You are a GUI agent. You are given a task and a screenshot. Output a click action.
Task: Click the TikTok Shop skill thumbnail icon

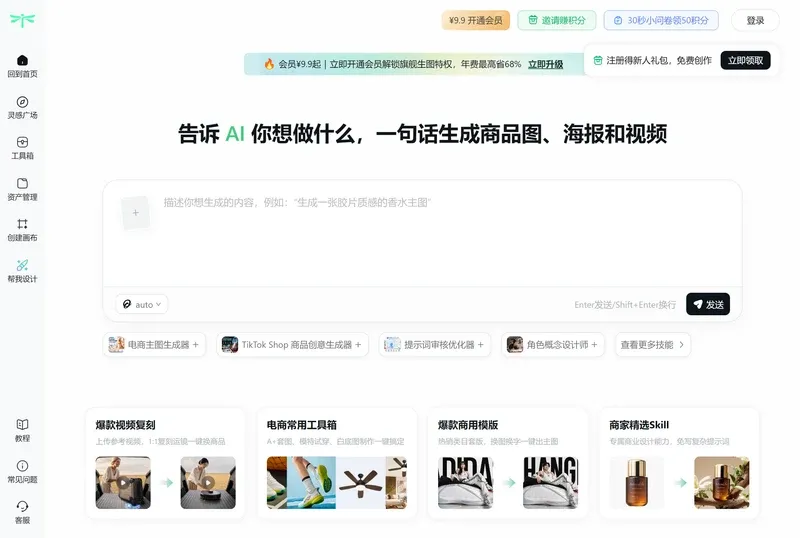point(230,345)
